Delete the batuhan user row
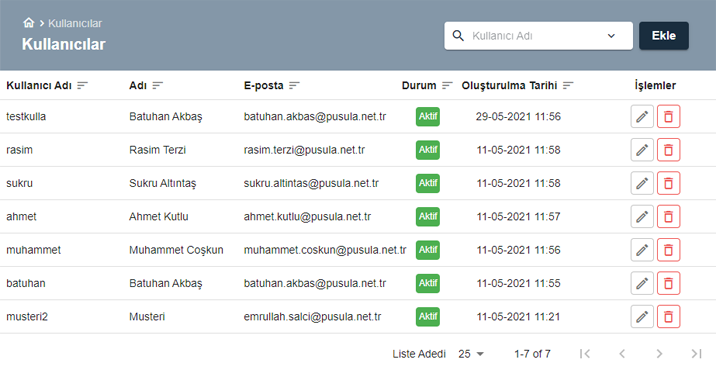Image resolution: width=716 pixels, height=372 pixels. coord(669,283)
